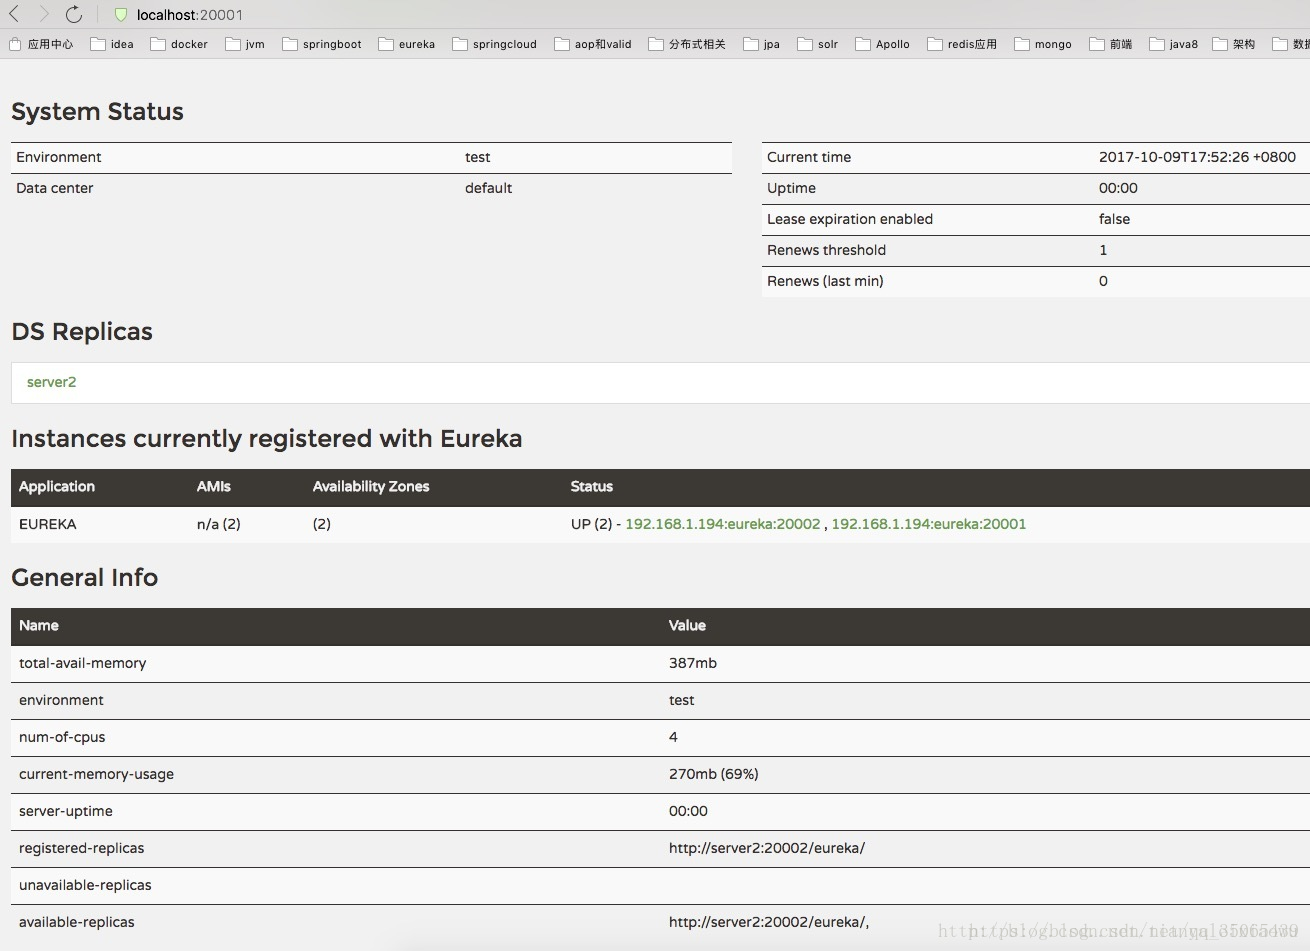Click the current-memory-usage row name
Viewport: 1310px width, 951px height.
point(96,774)
